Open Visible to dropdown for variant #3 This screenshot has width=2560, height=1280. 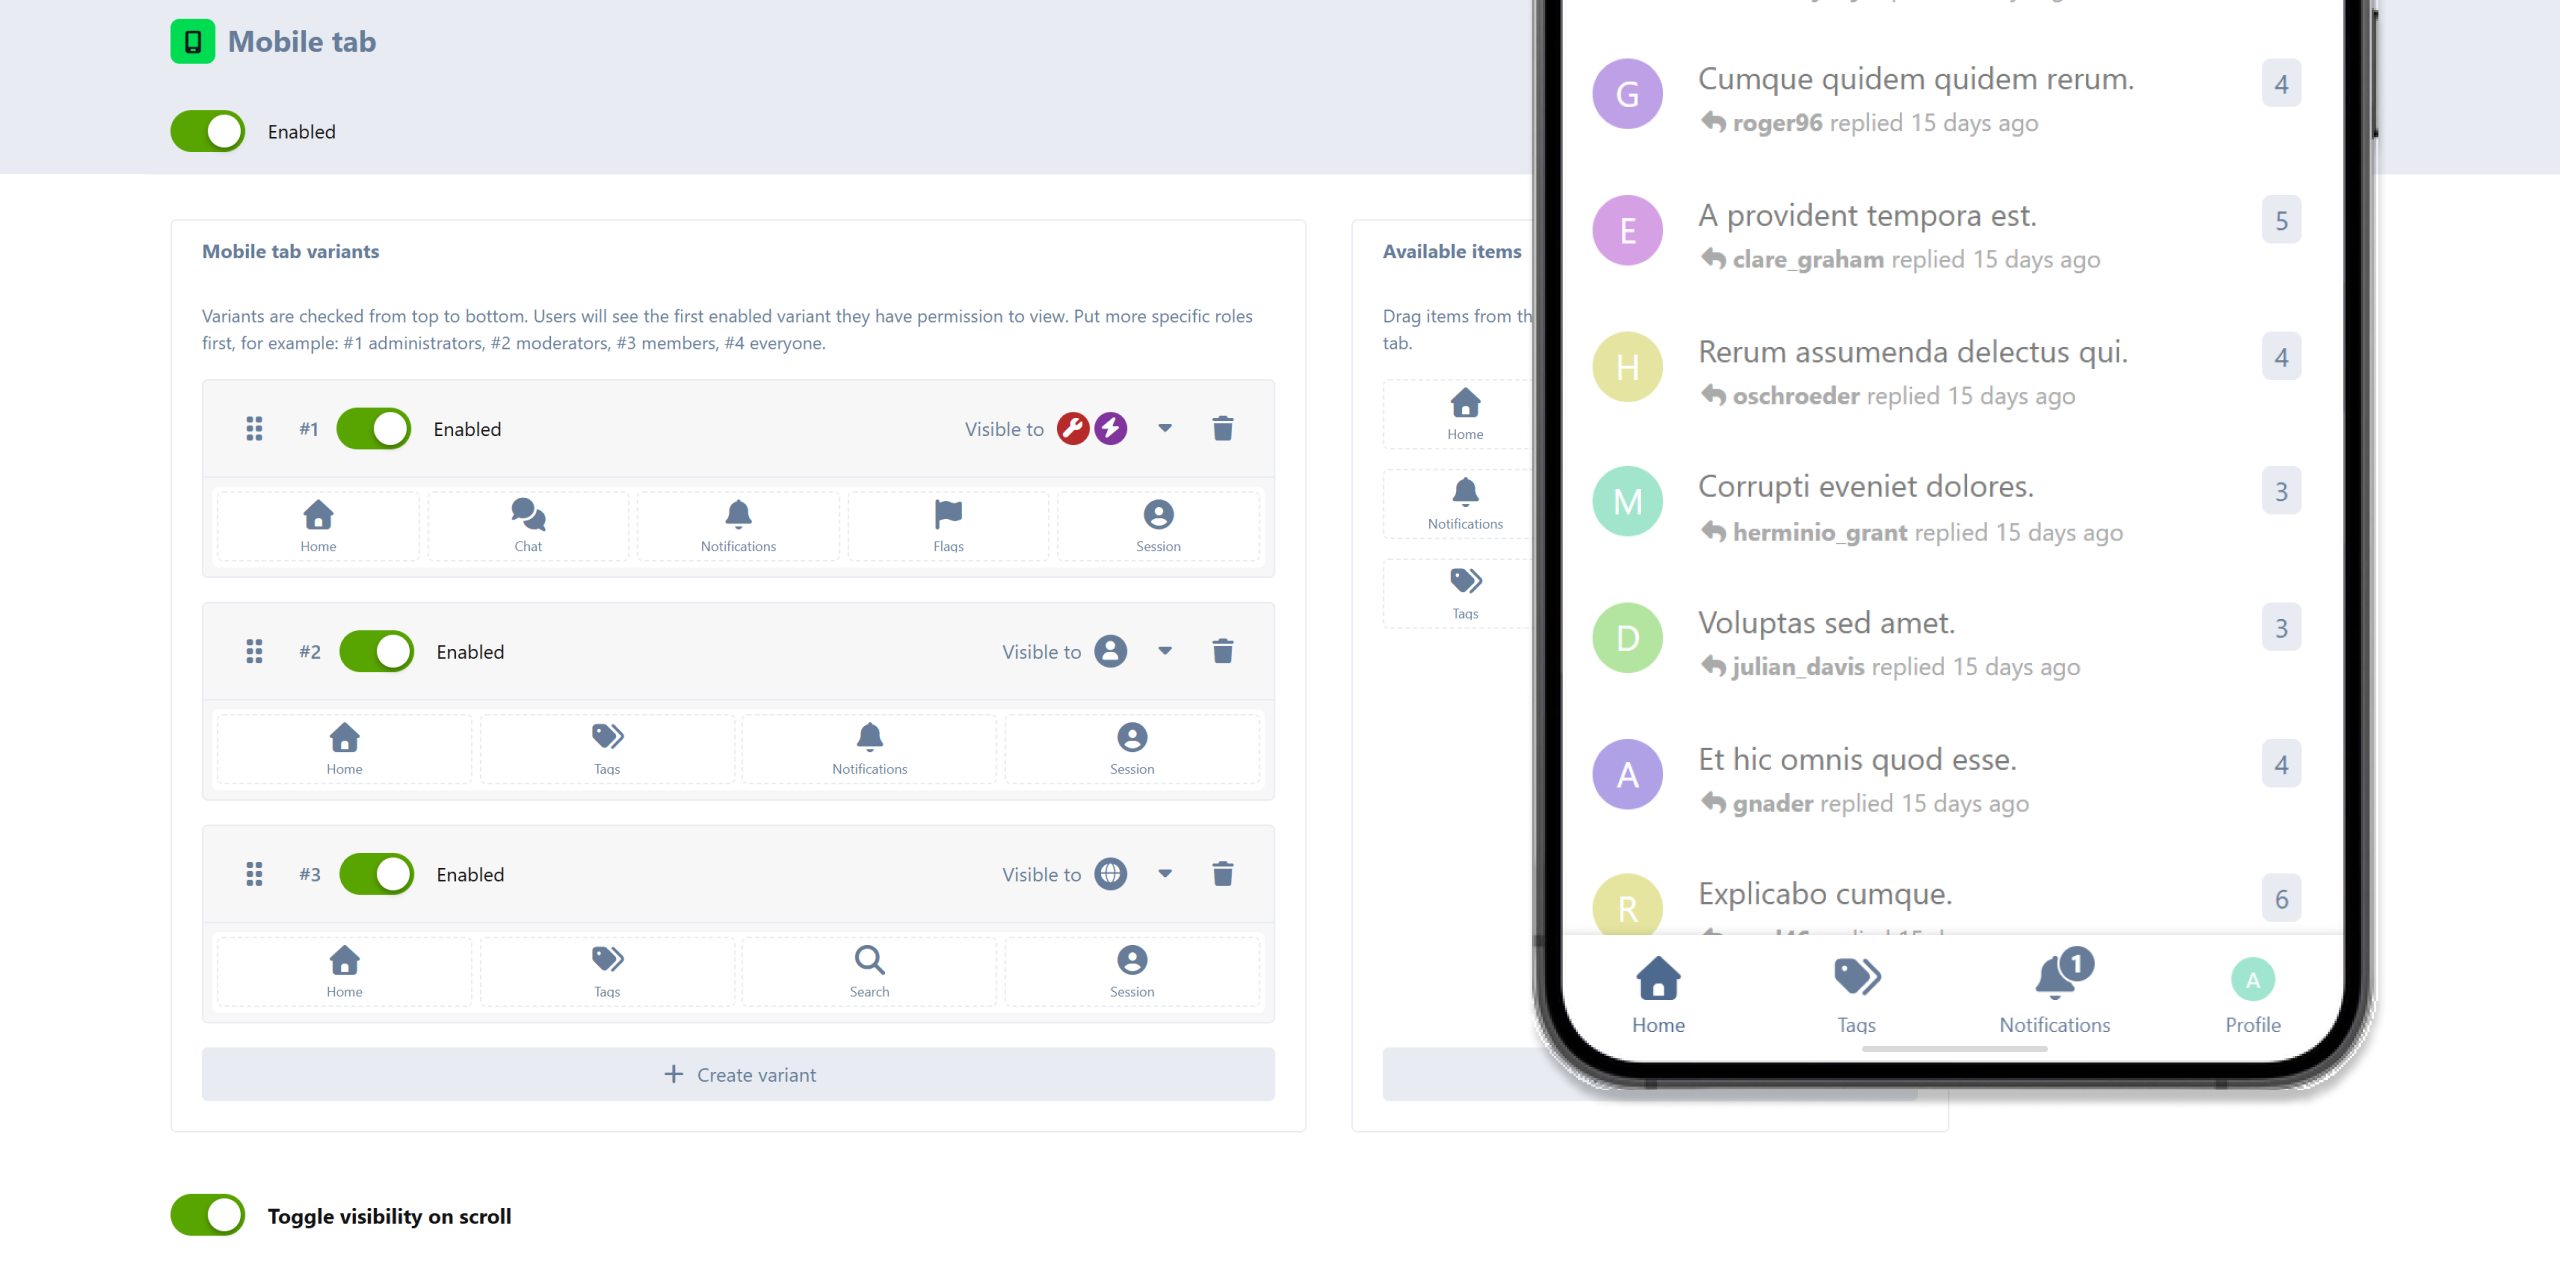[x=1165, y=875]
